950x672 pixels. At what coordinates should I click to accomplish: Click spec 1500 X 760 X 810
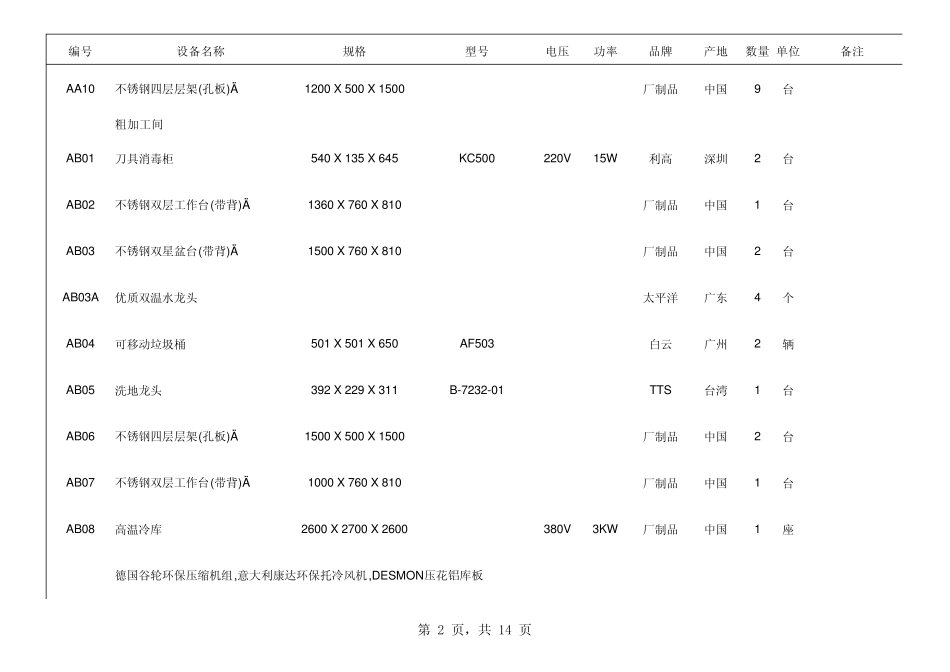354,251
